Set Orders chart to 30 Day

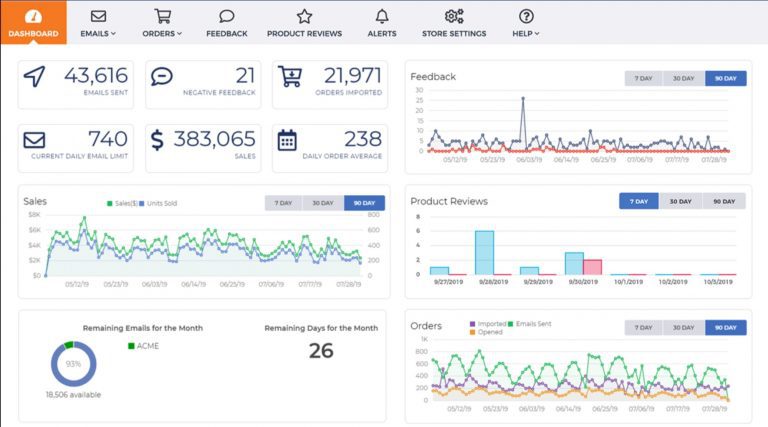pos(685,327)
